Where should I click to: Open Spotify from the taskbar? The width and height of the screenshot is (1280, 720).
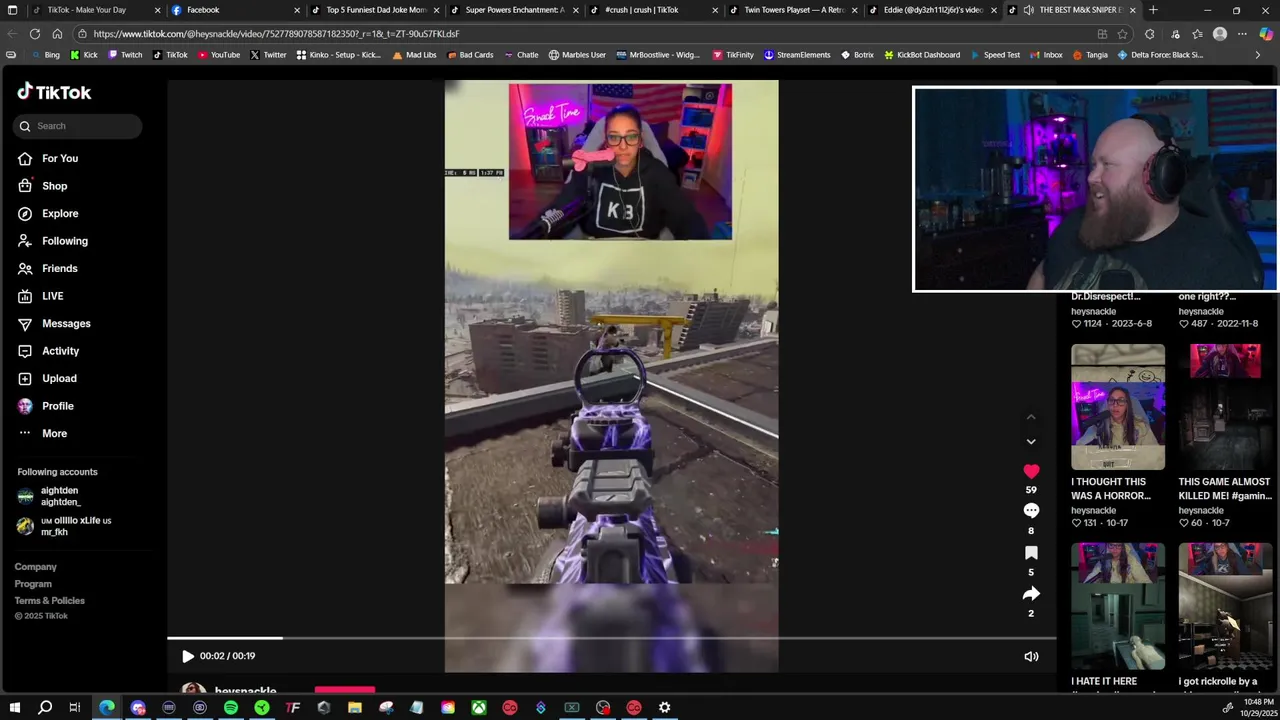point(231,708)
